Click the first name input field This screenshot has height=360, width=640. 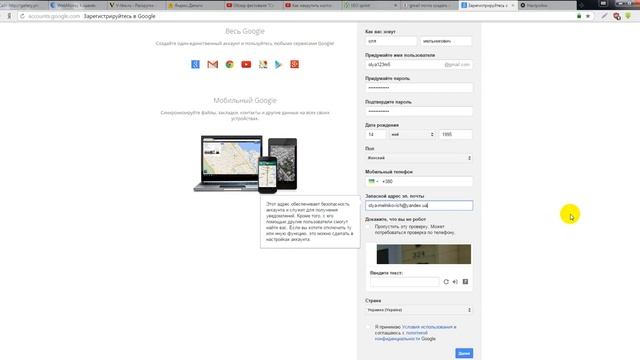(391, 41)
